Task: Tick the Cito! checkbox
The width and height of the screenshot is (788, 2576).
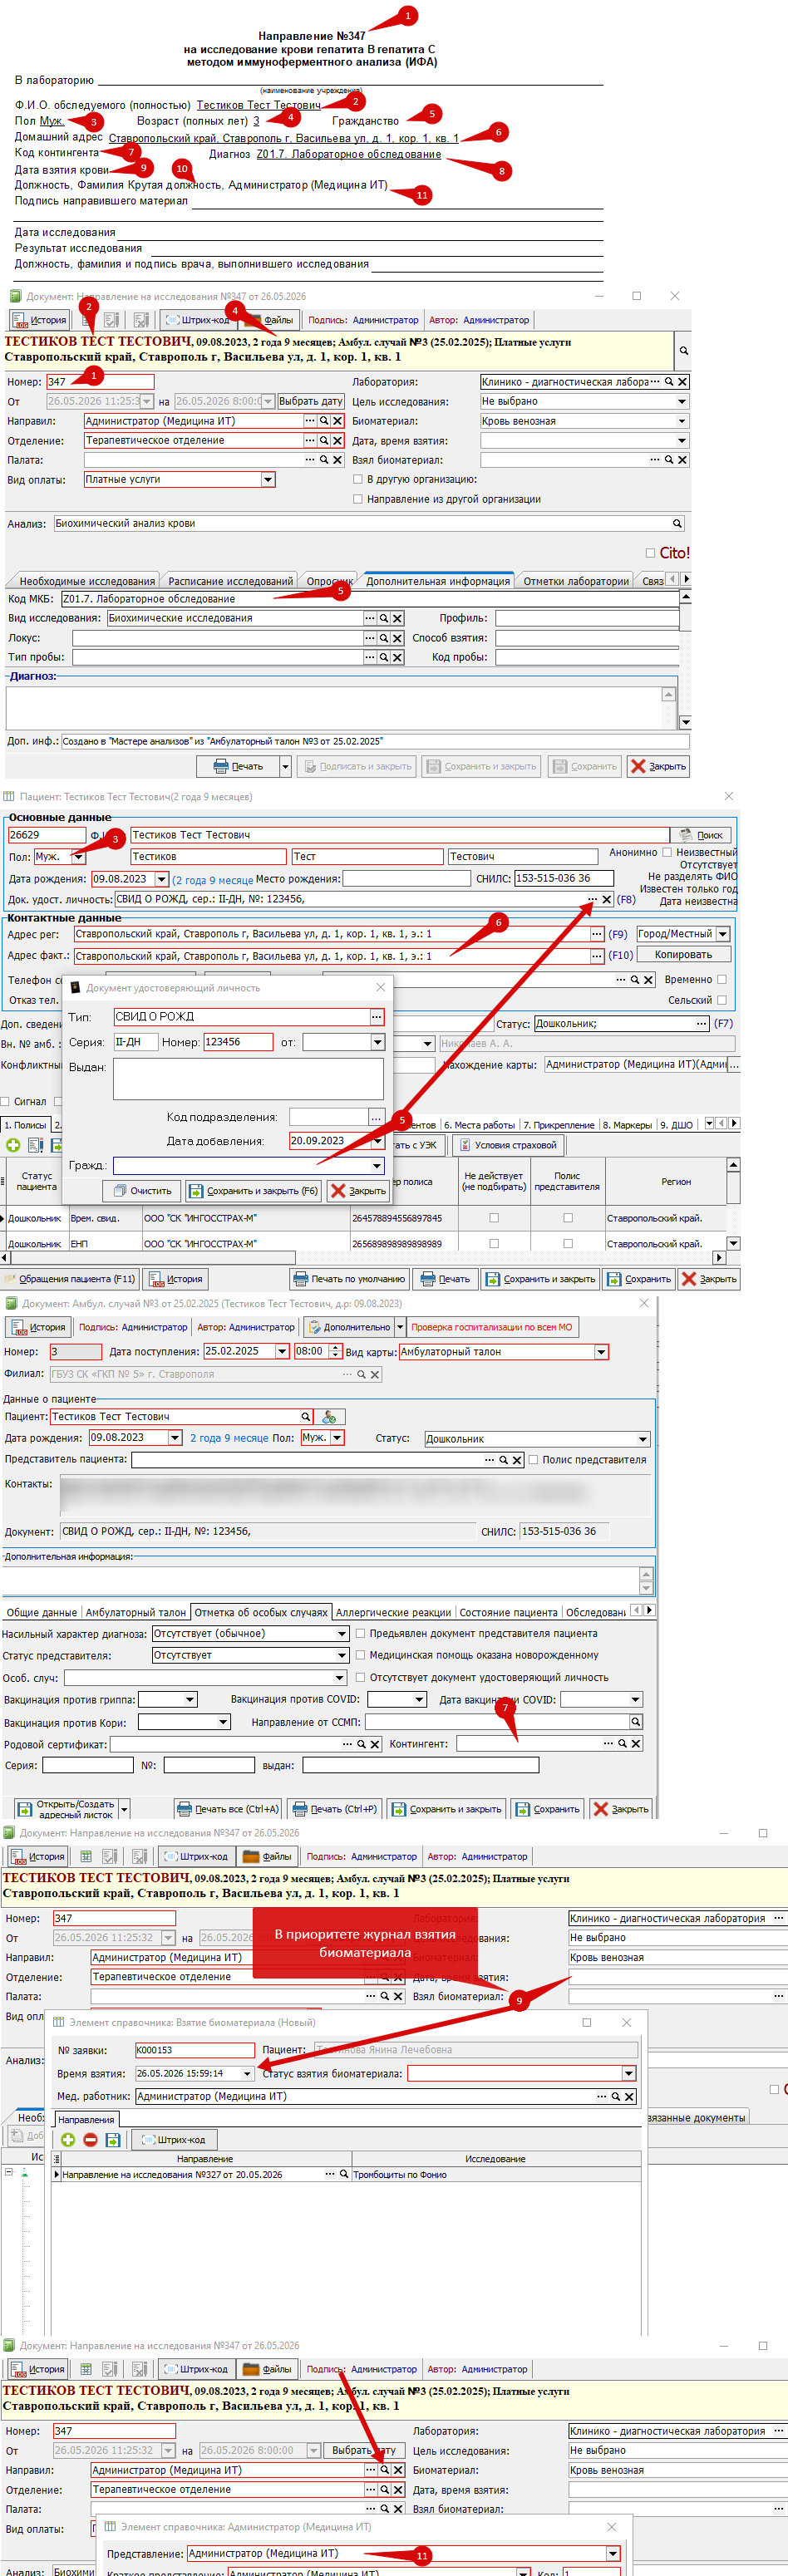Action: coord(651,552)
